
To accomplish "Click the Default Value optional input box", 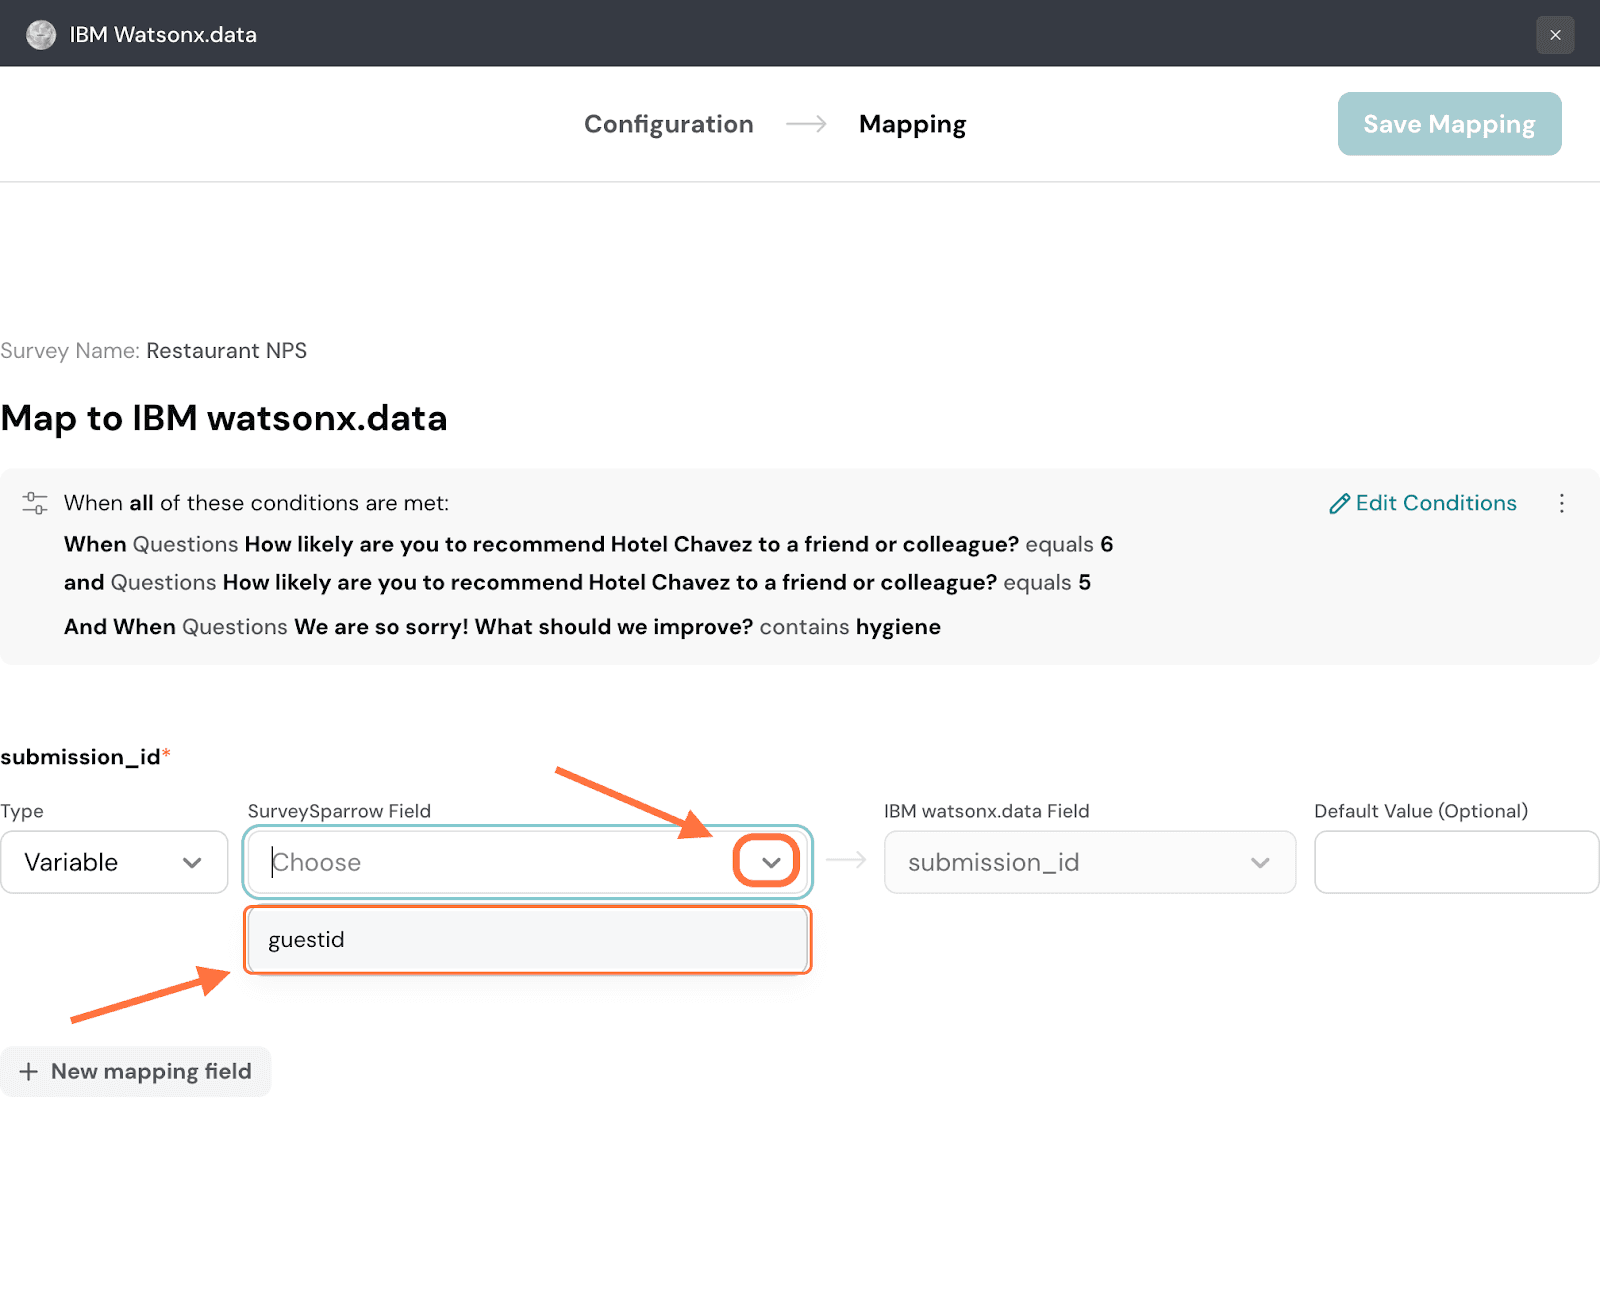I will 1456,862.
